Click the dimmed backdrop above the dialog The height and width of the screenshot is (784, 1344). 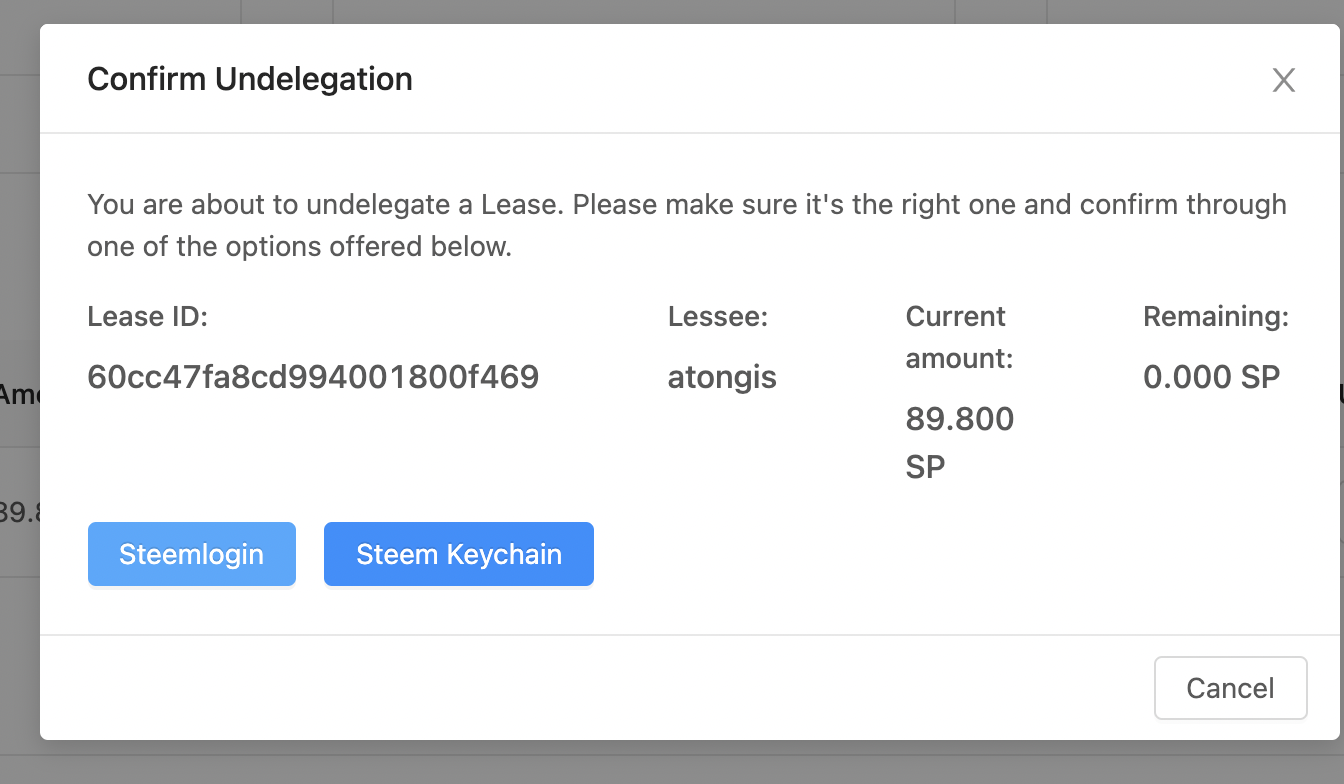point(640,11)
